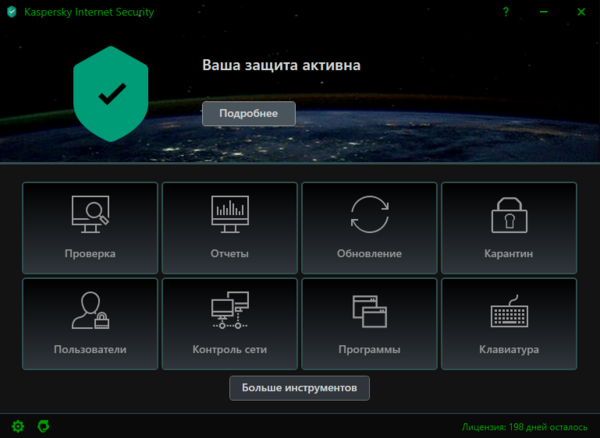600x438 pixels.
Task: Open settings via the gear icon
Action: click(x=18, y=426)
